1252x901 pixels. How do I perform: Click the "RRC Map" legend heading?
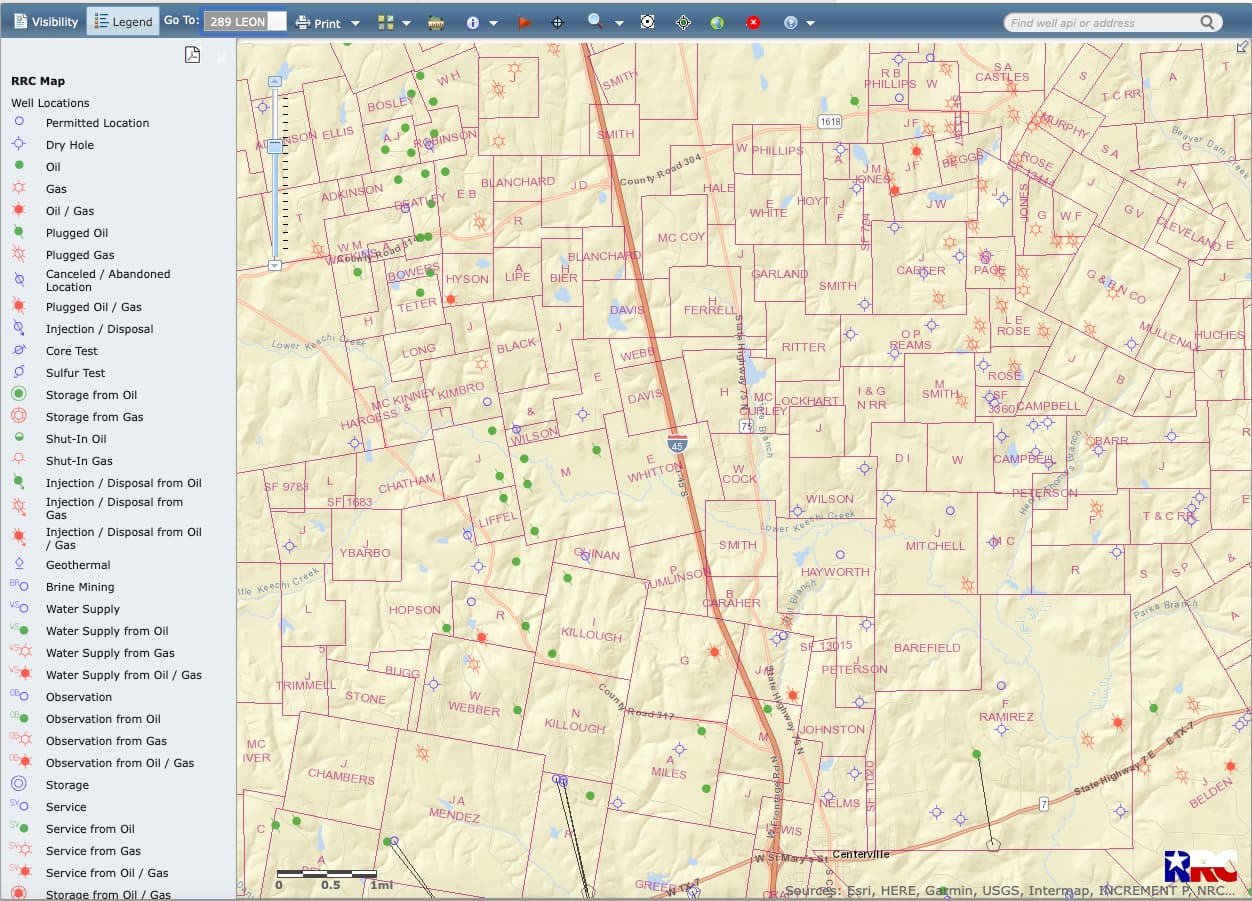38,81
